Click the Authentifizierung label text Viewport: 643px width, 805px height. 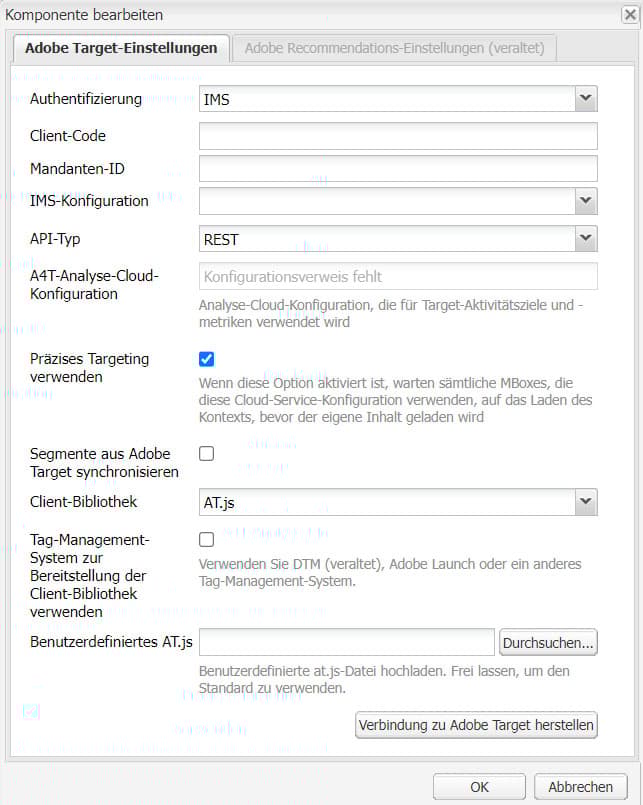86,99
